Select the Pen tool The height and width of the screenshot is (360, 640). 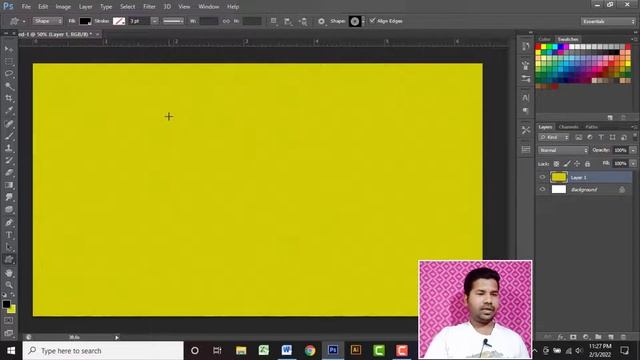[9, 222]
